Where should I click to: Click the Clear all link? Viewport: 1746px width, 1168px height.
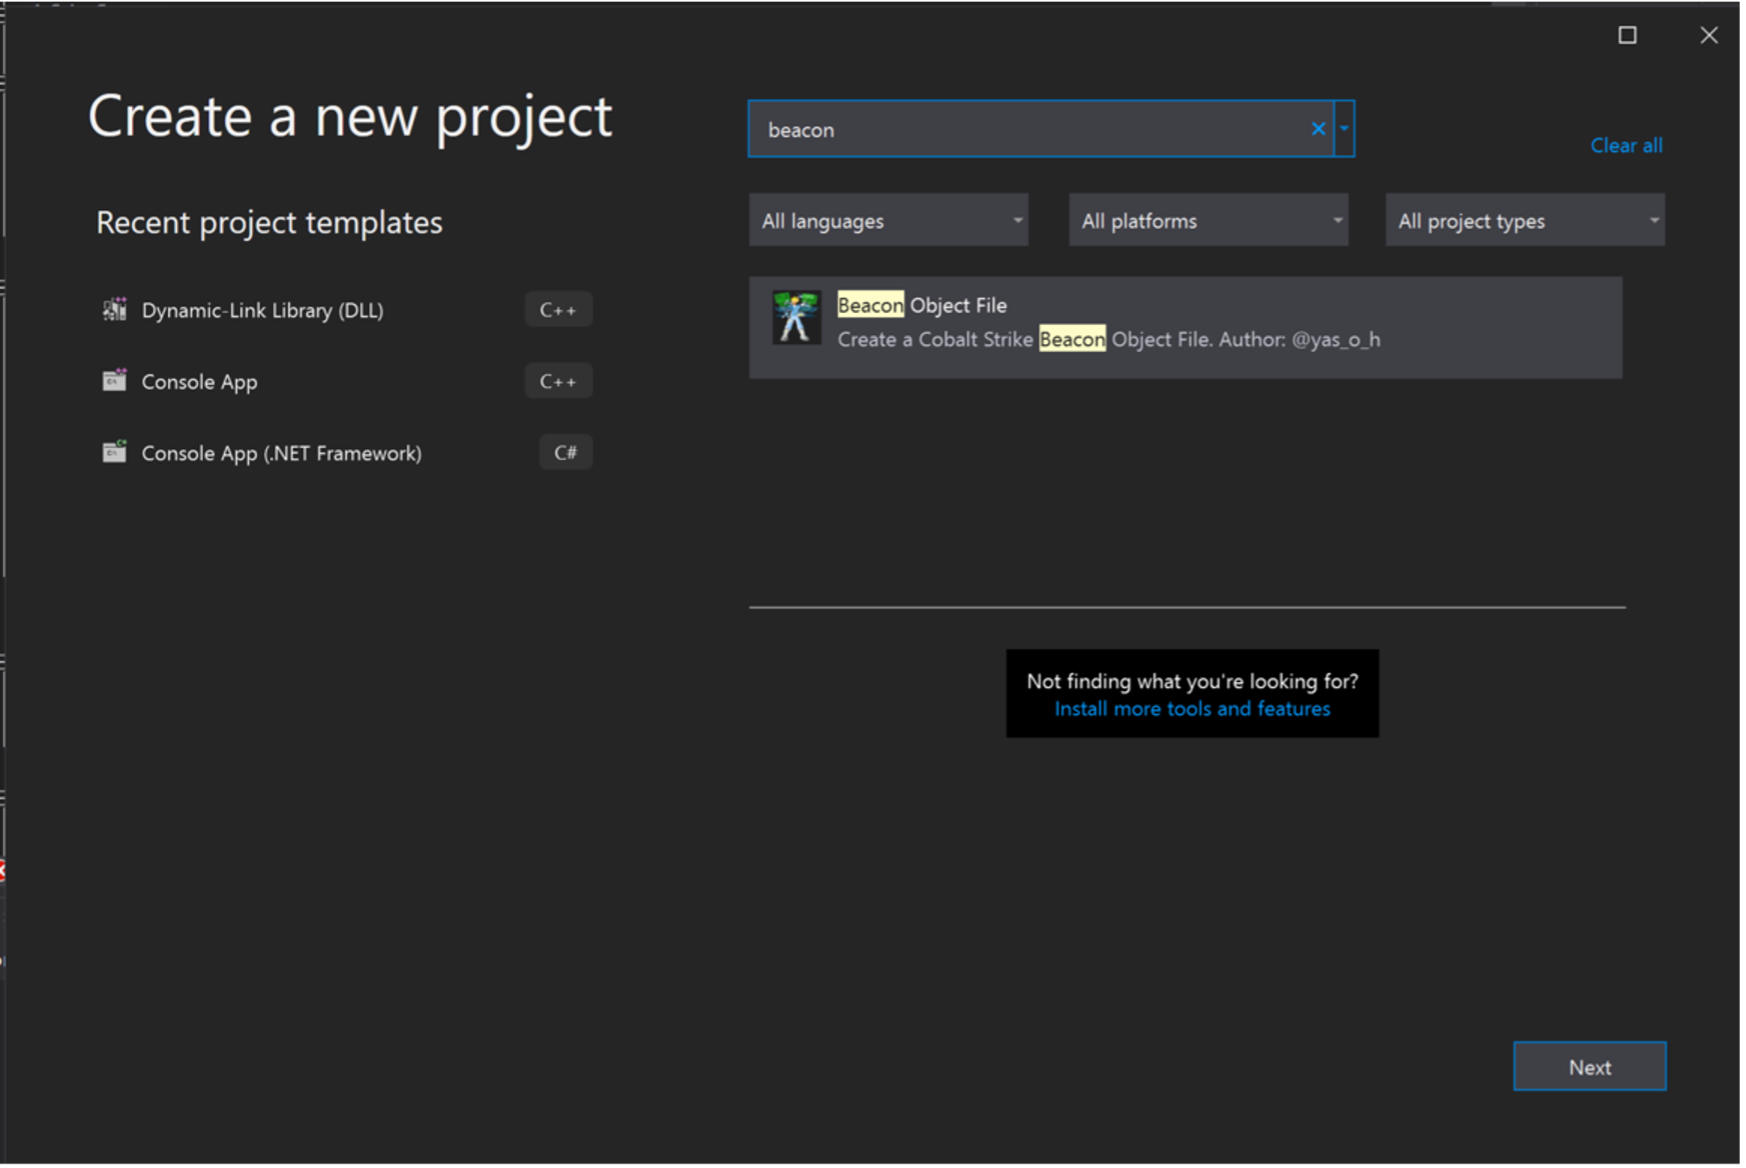tap(1626, 146)
